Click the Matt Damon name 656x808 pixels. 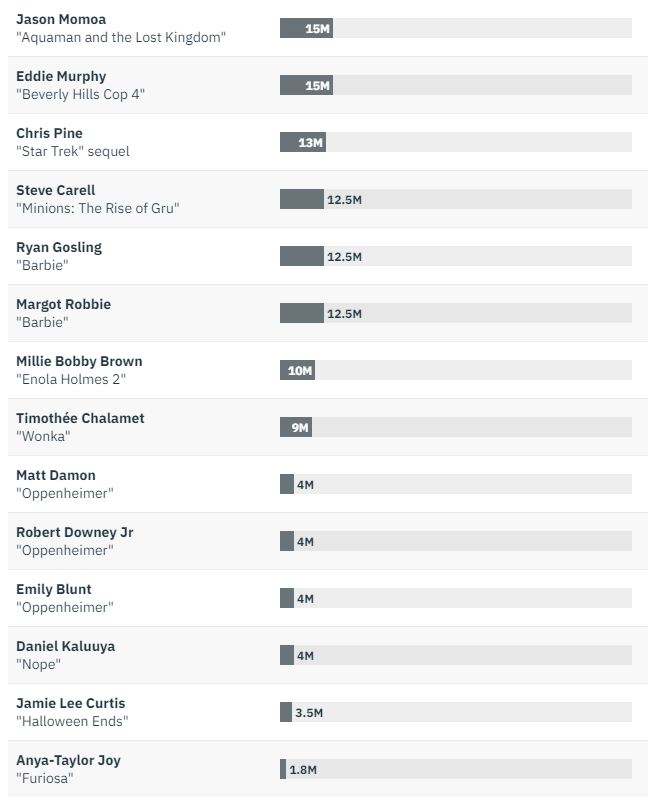pos(56,475)
